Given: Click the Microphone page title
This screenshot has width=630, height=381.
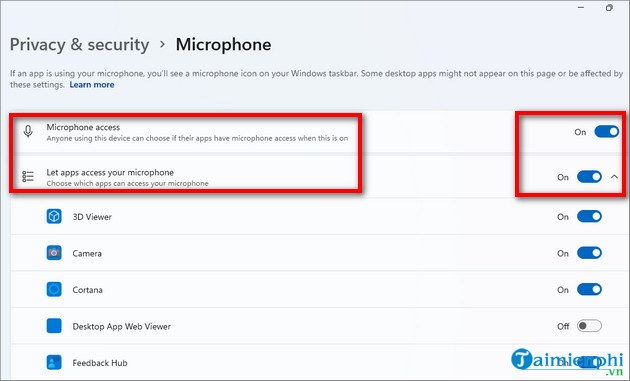Looking at the screenshot, I should 223,44.
